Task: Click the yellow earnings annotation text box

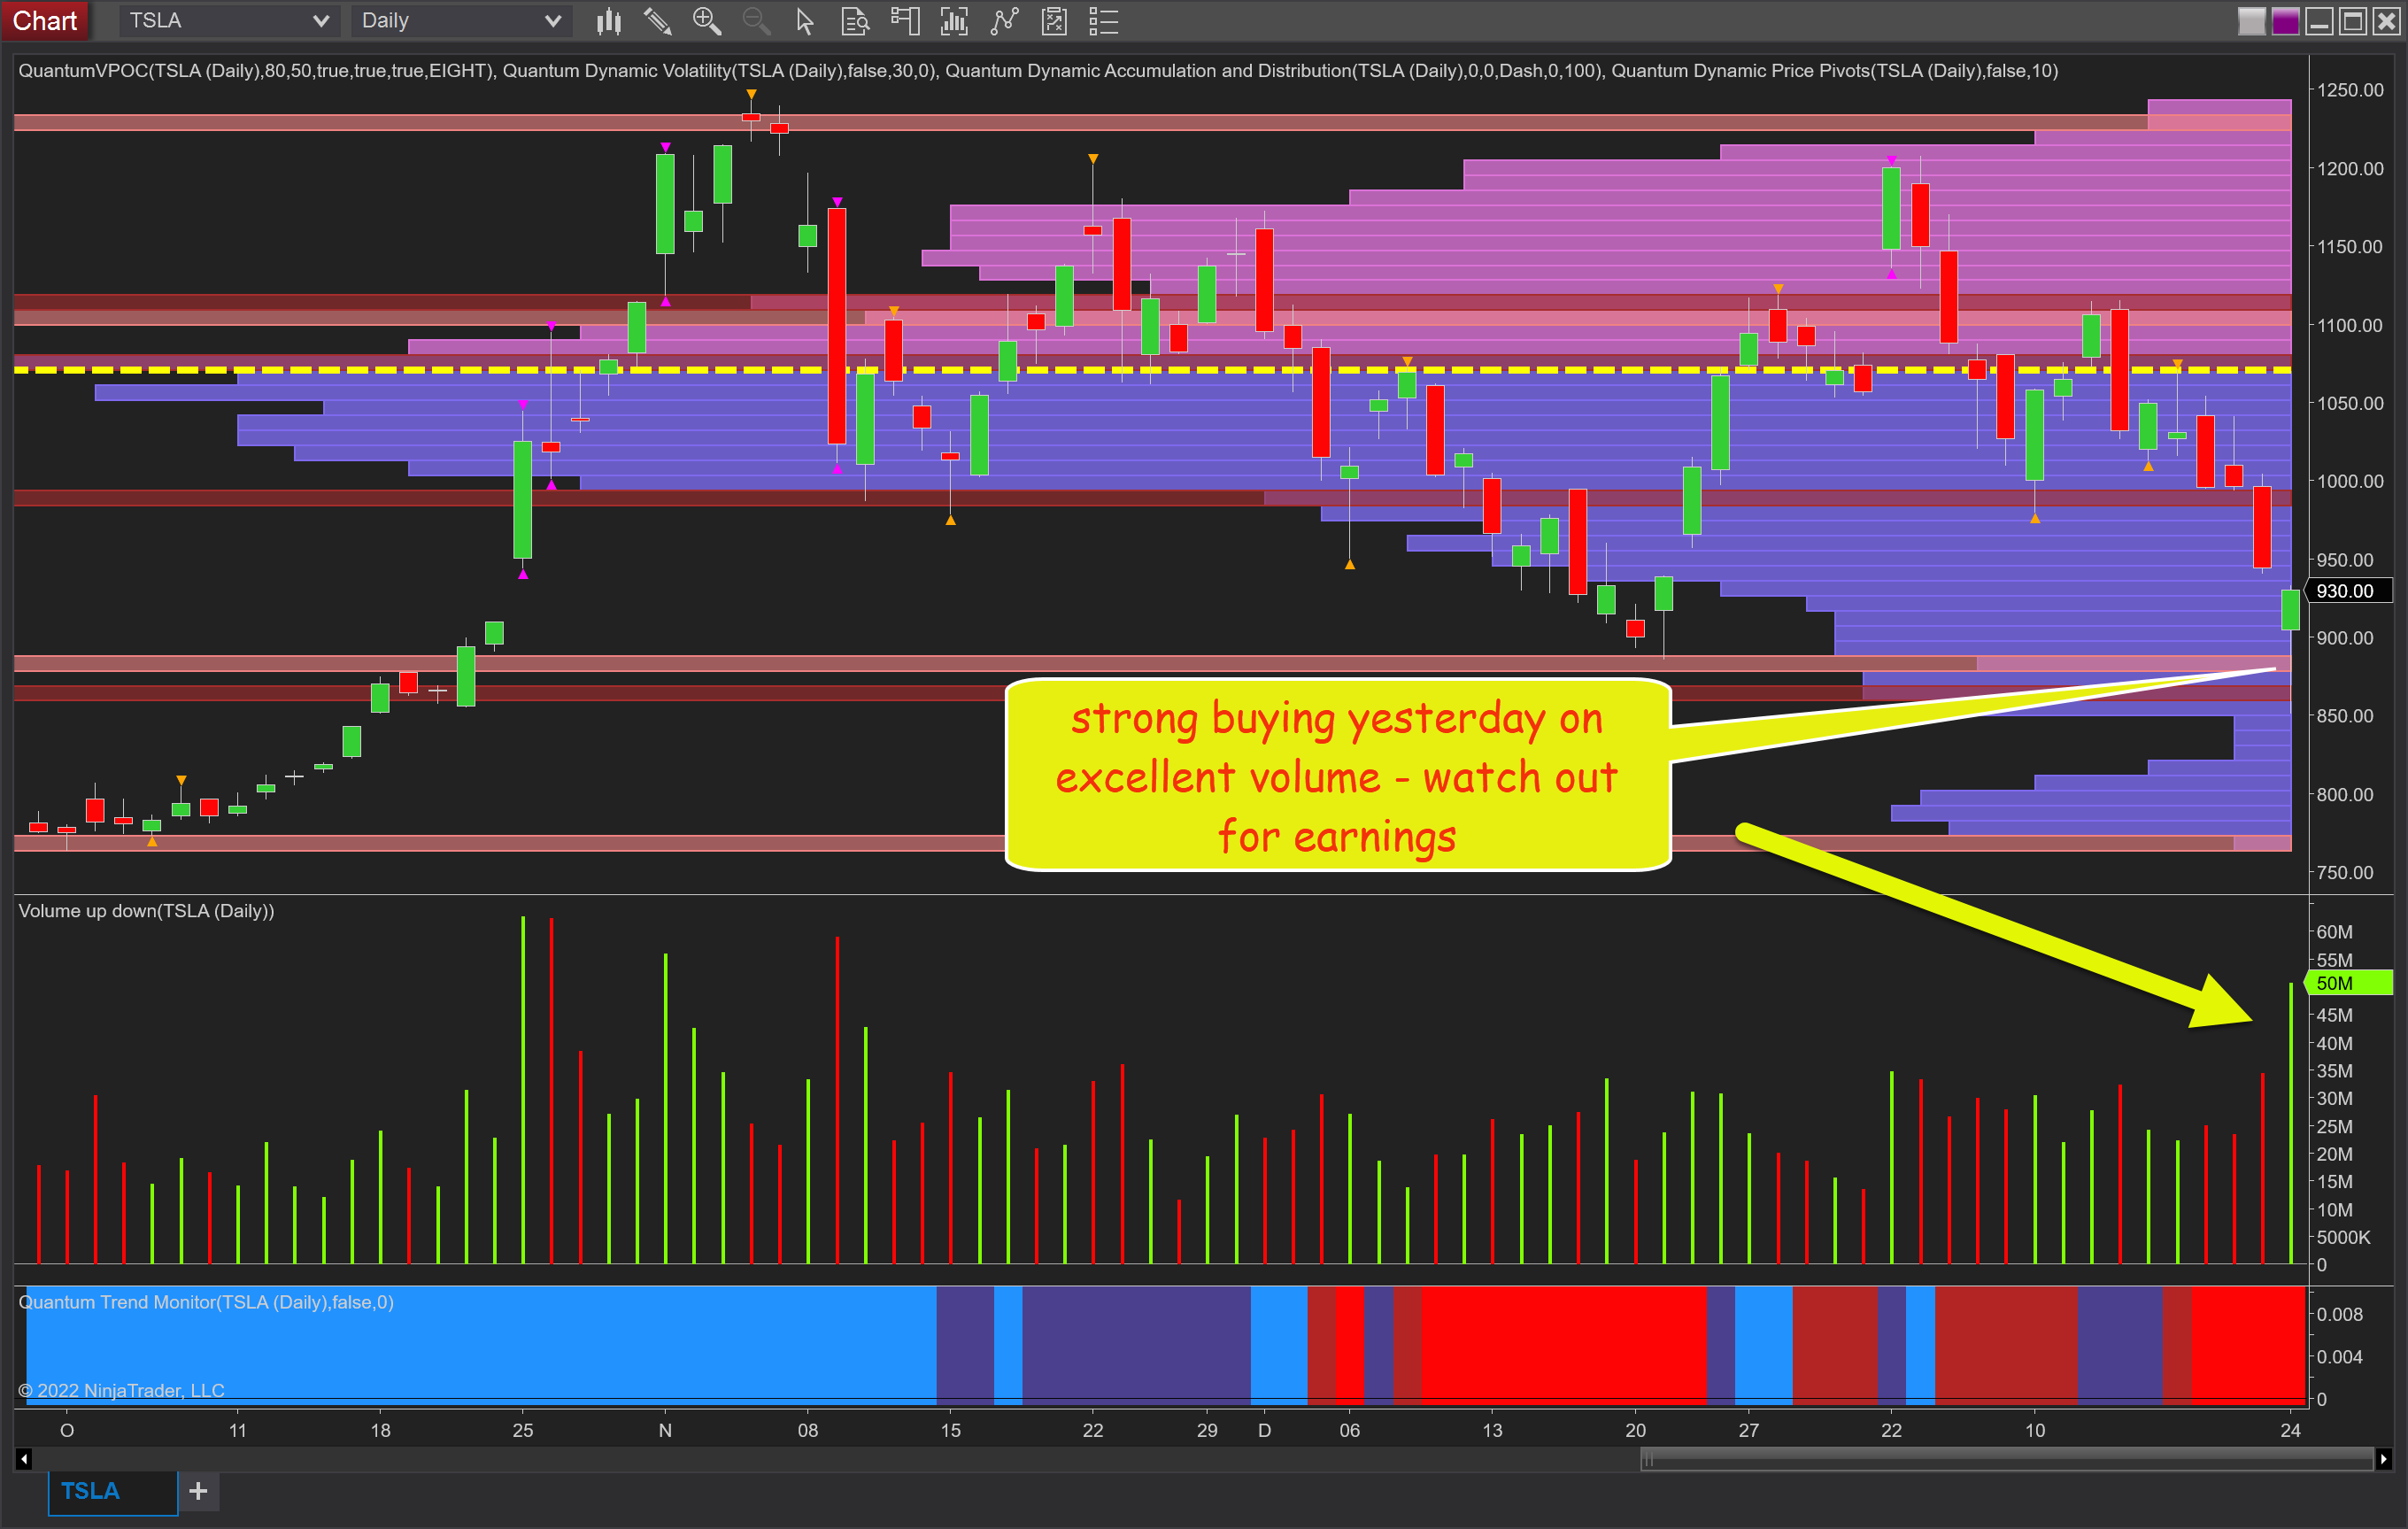Action: [x=1338, y=776]
